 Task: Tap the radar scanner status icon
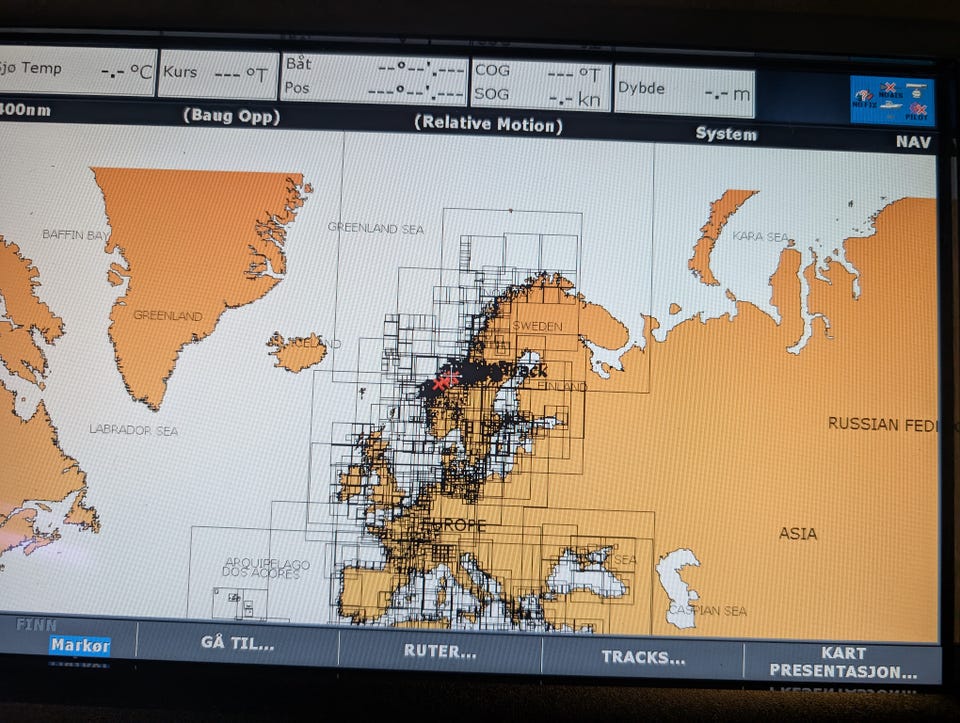[916, 91]
